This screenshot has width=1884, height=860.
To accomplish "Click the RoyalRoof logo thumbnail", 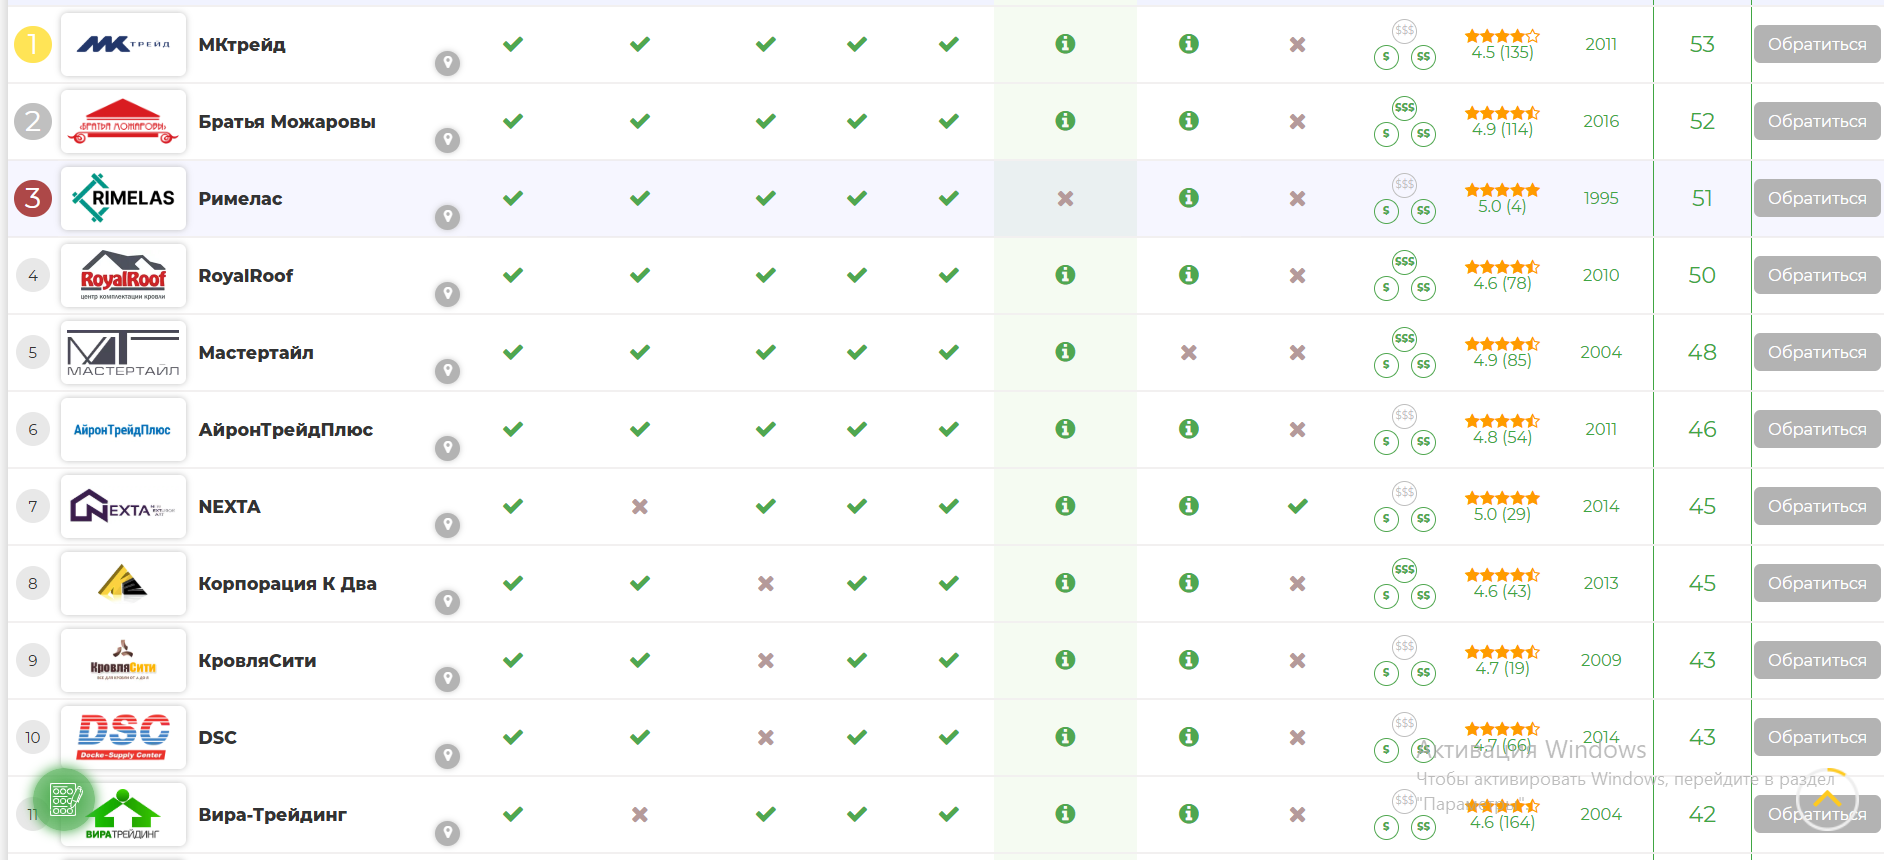I will pos(123,275).
